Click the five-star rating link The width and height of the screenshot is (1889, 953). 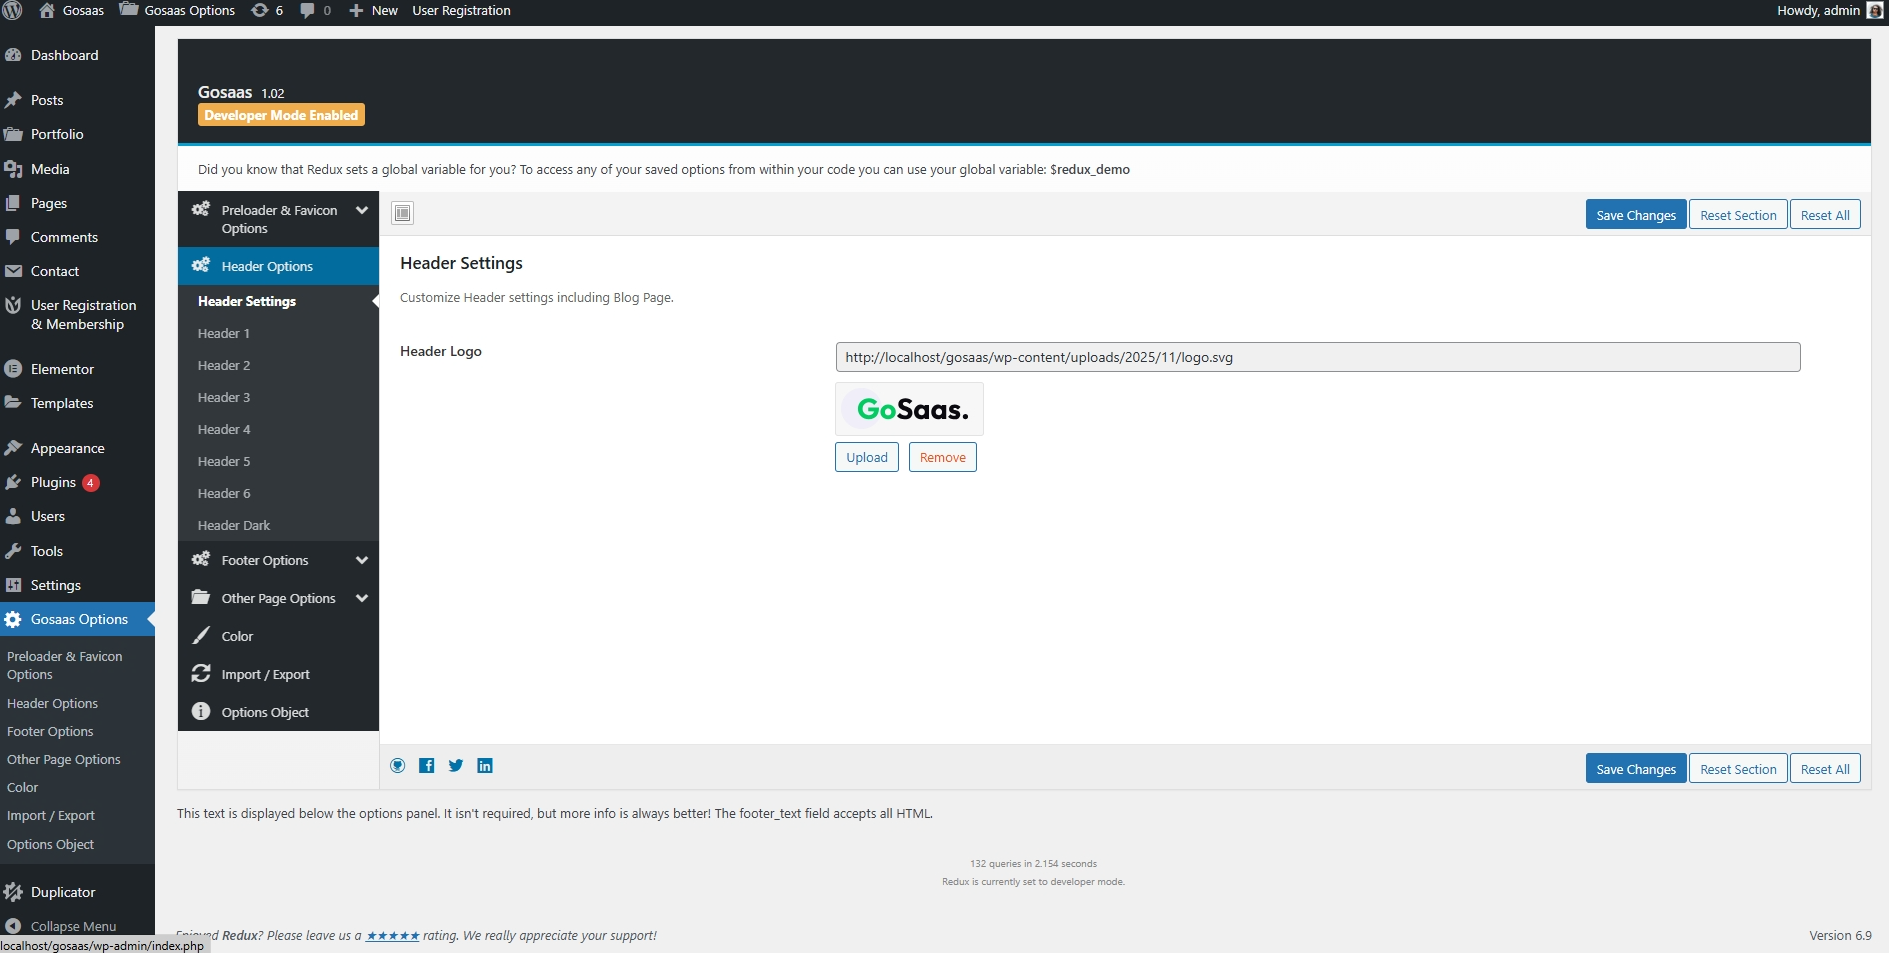click(392, 936)
